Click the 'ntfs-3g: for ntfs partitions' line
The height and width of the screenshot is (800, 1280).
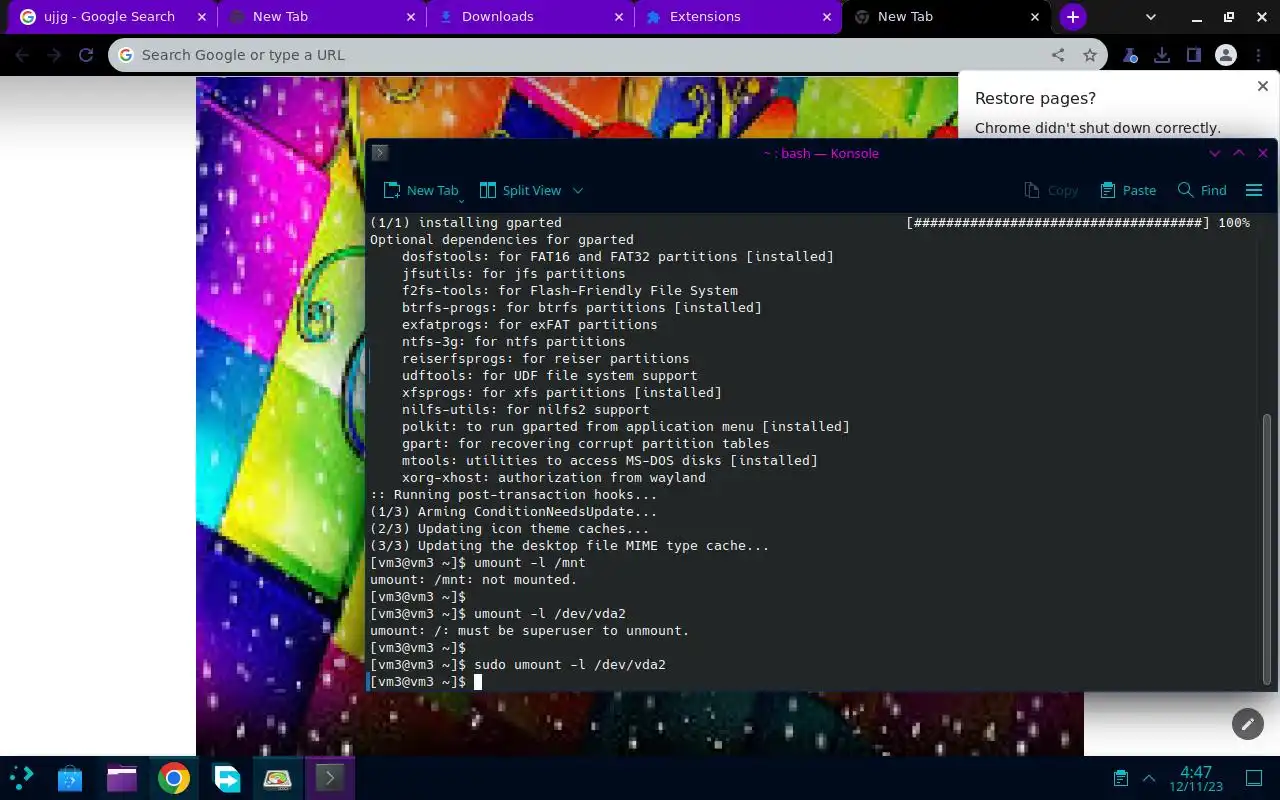click(514, 342)
